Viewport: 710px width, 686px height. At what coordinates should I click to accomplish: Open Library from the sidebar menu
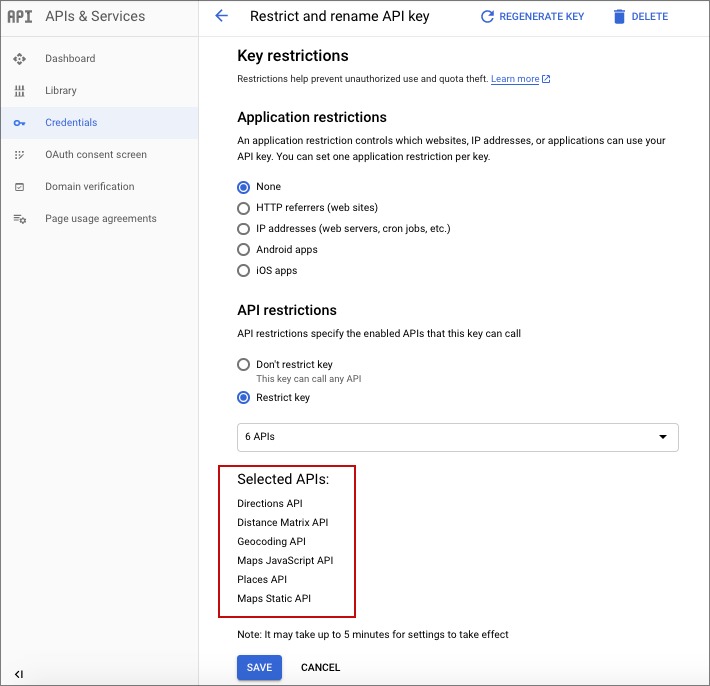(61, 91)
